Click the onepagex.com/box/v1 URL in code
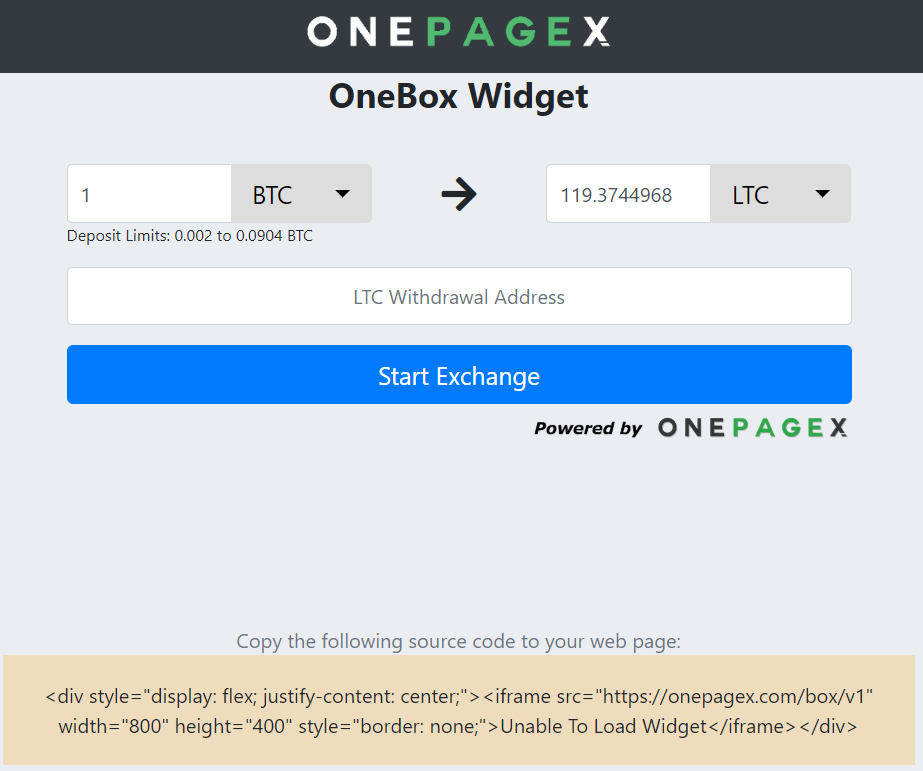This screenshot has height=771, width=923. [733, 696]
